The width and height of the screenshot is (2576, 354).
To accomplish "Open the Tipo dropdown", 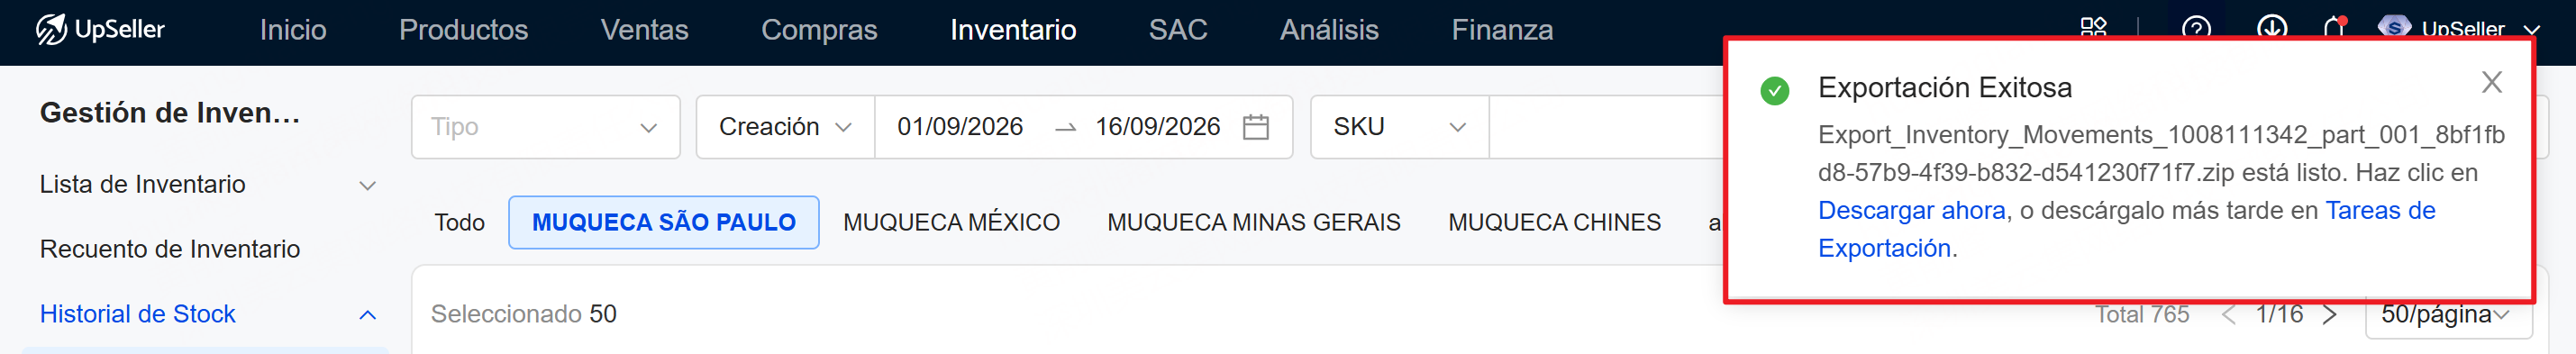I will (545, 127).
